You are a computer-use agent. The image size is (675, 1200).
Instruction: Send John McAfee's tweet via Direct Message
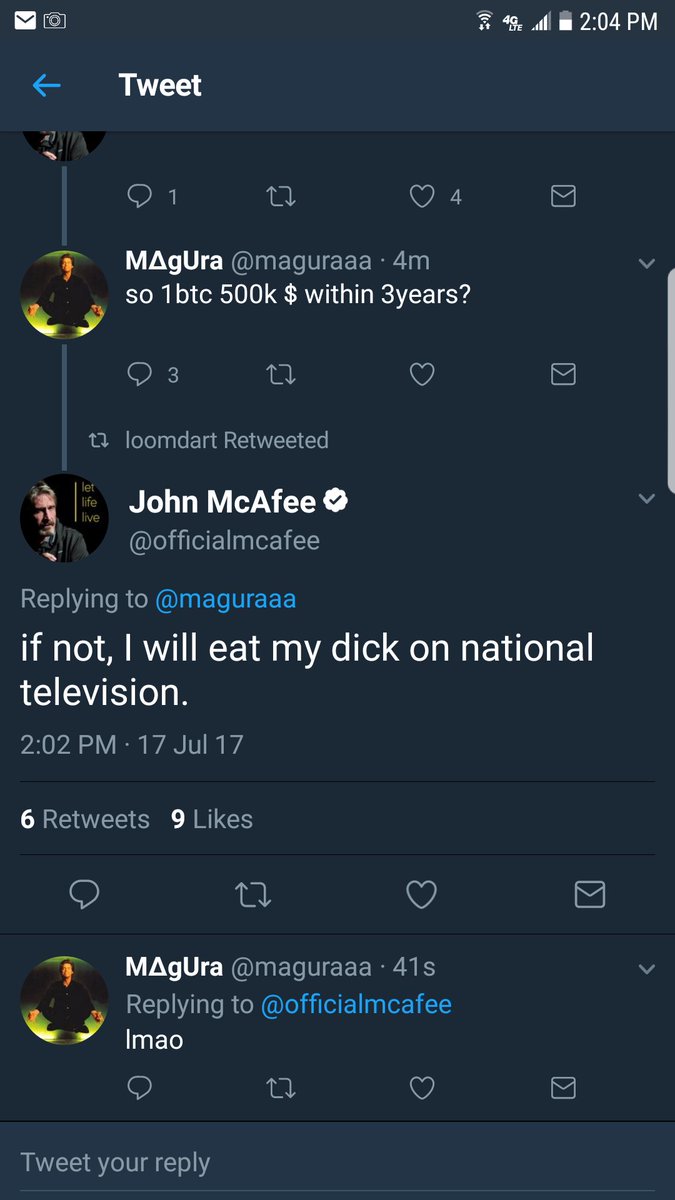coord(590,894)
